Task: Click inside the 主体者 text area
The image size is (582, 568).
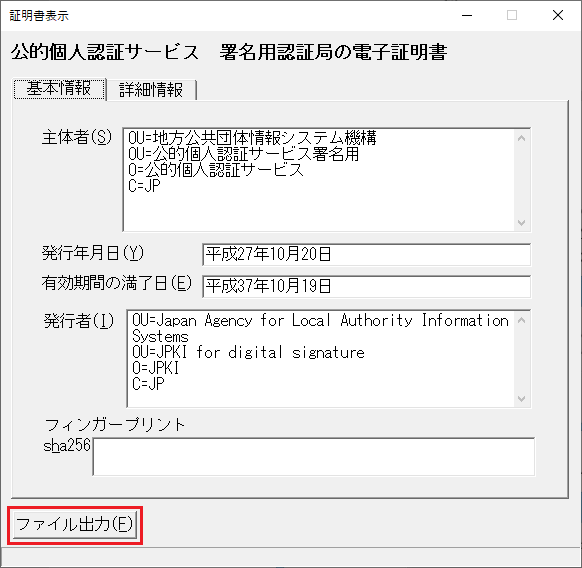Action: (318, 180)
